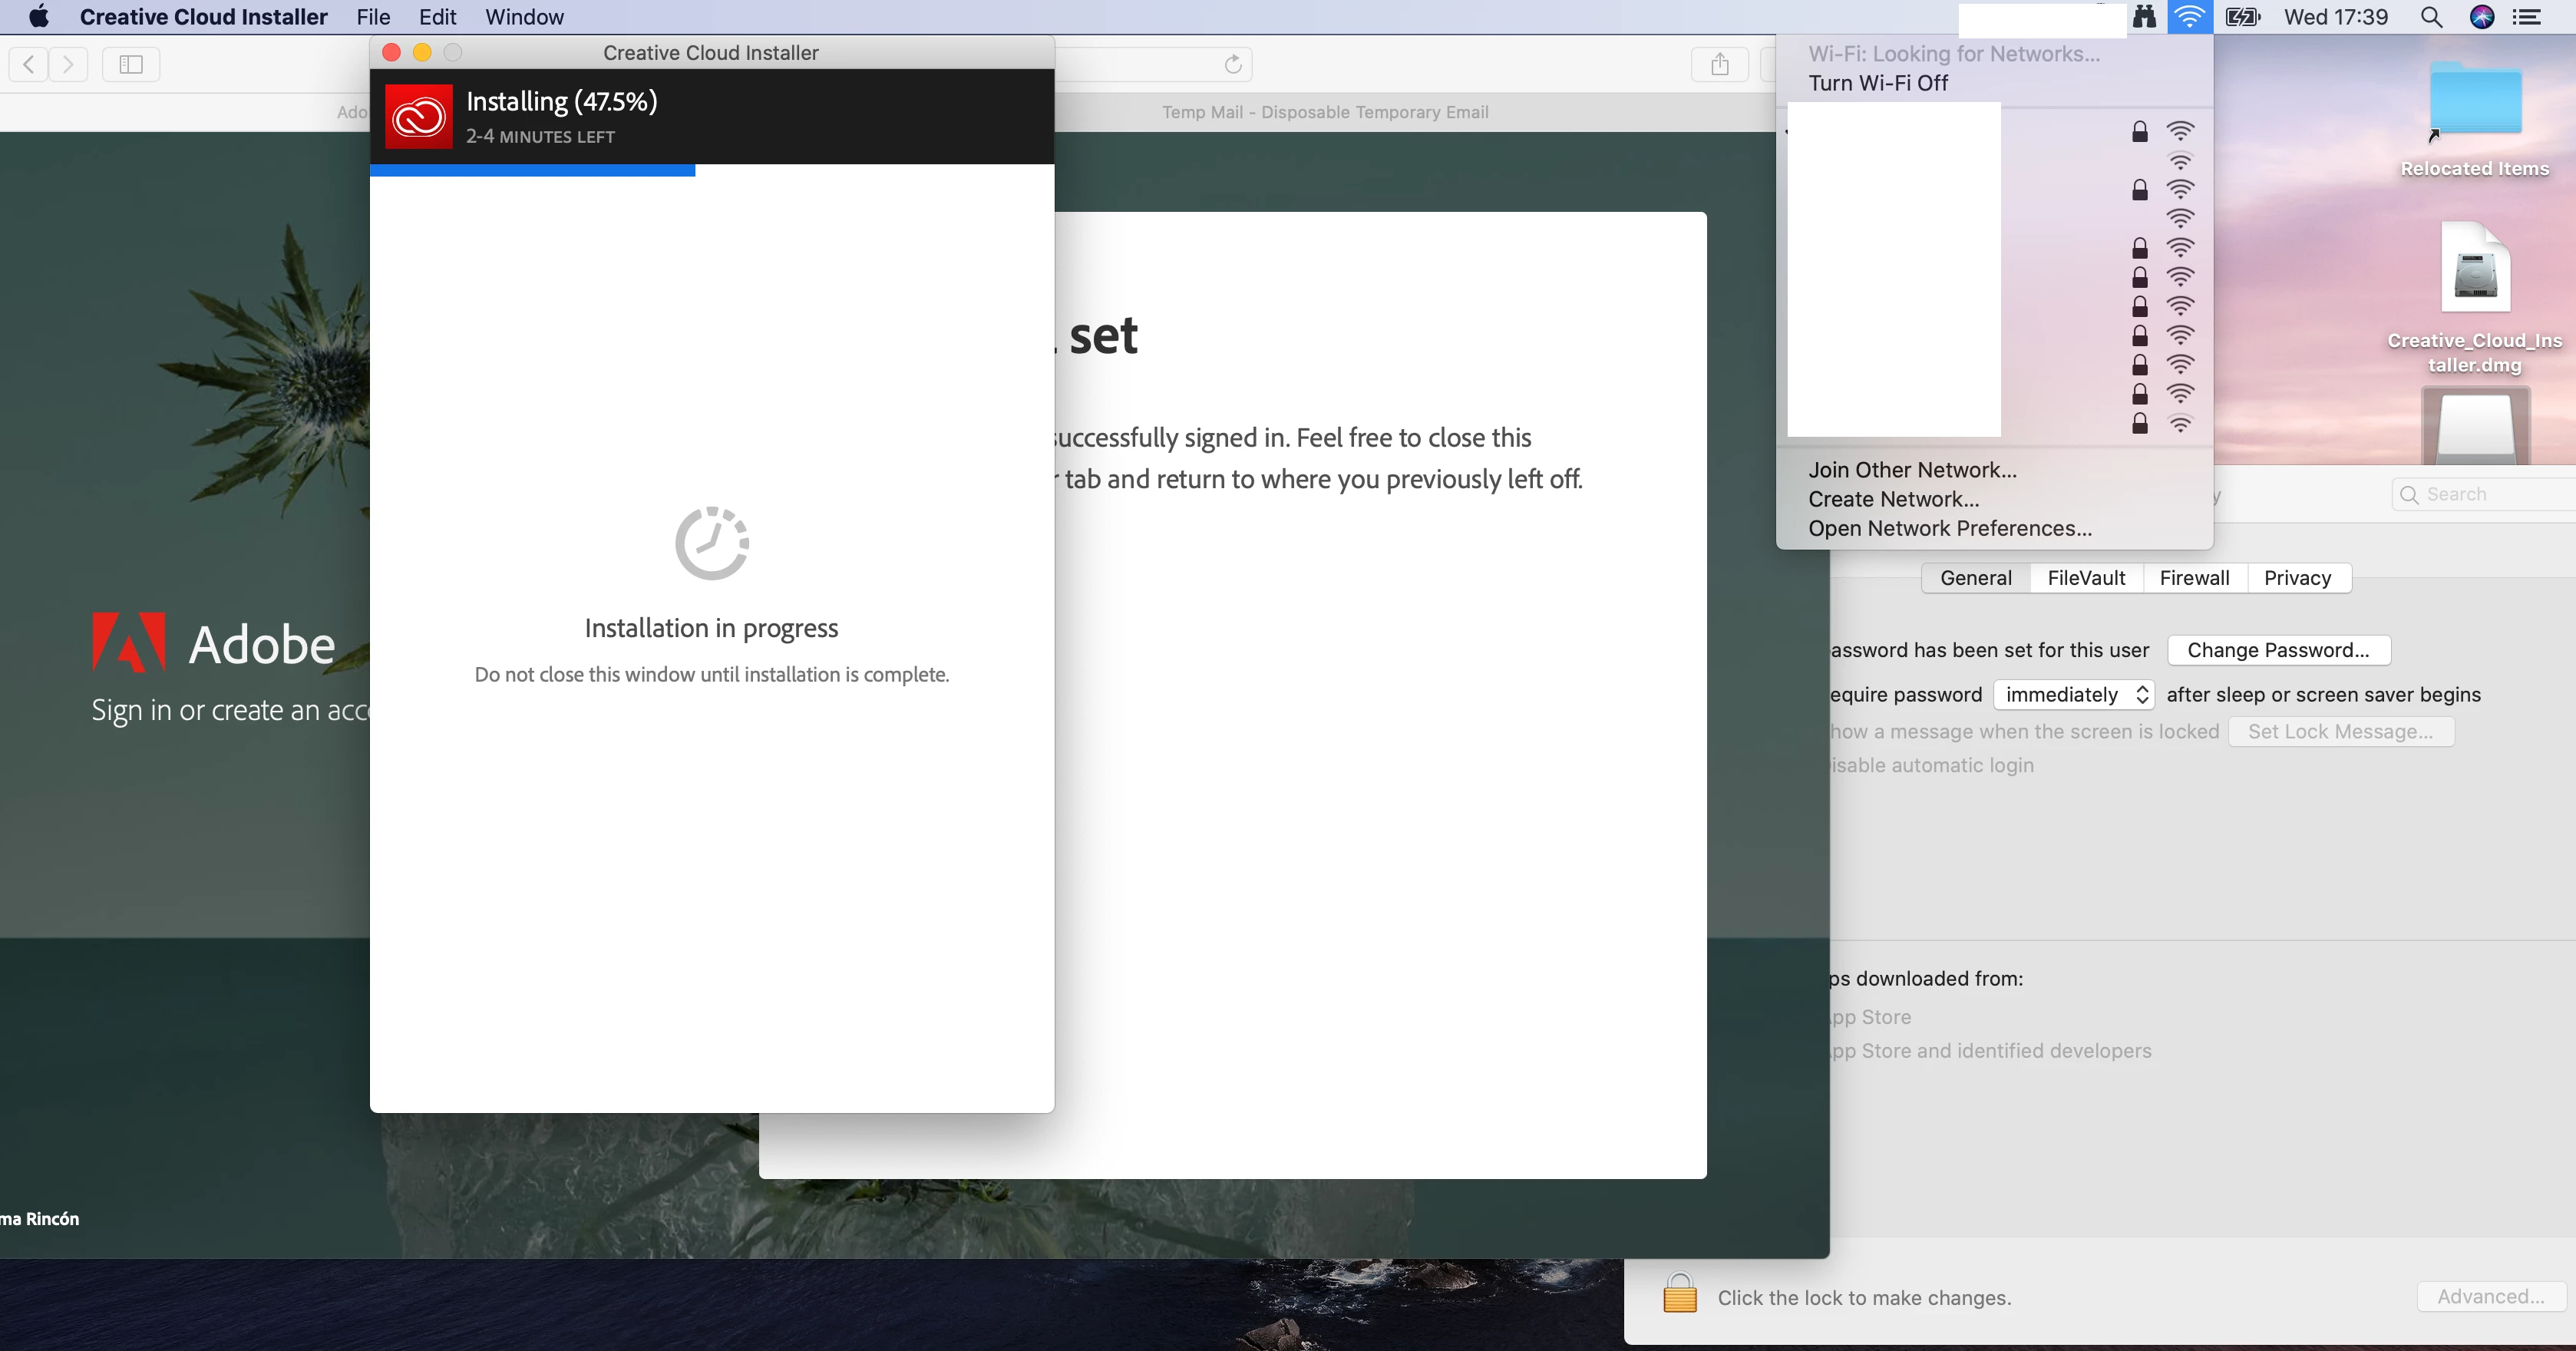Open the Window menu

(x=524, y=17)
